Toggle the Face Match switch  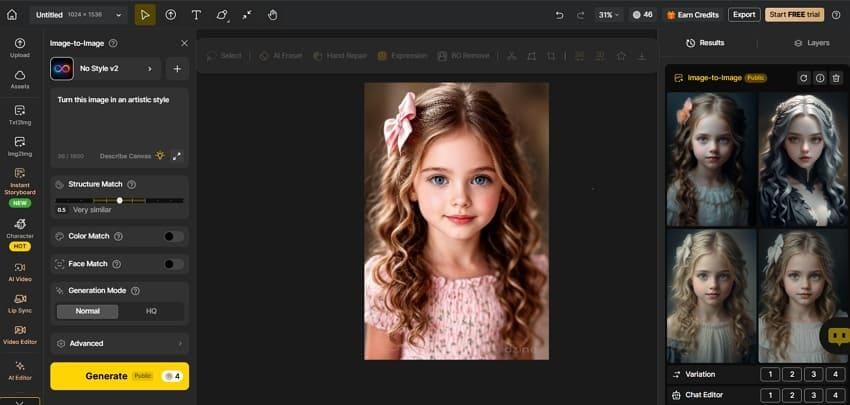point(173,264)
